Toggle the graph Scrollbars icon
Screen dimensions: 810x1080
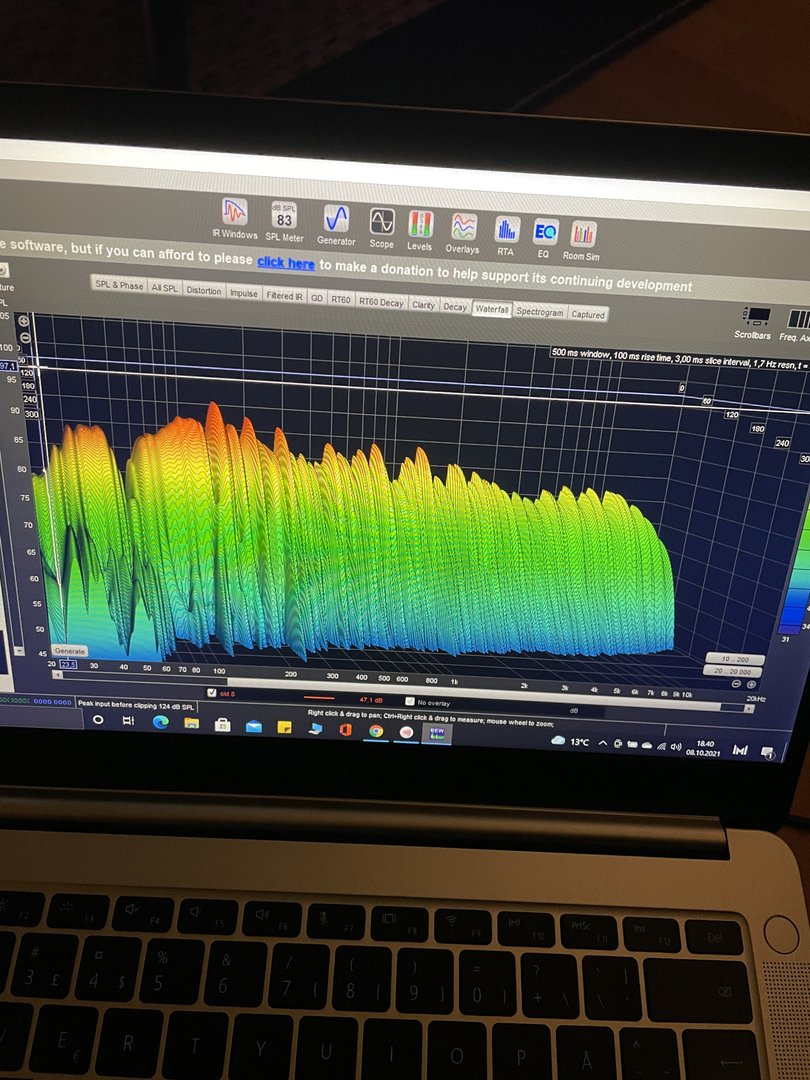(x=754, y=324)
